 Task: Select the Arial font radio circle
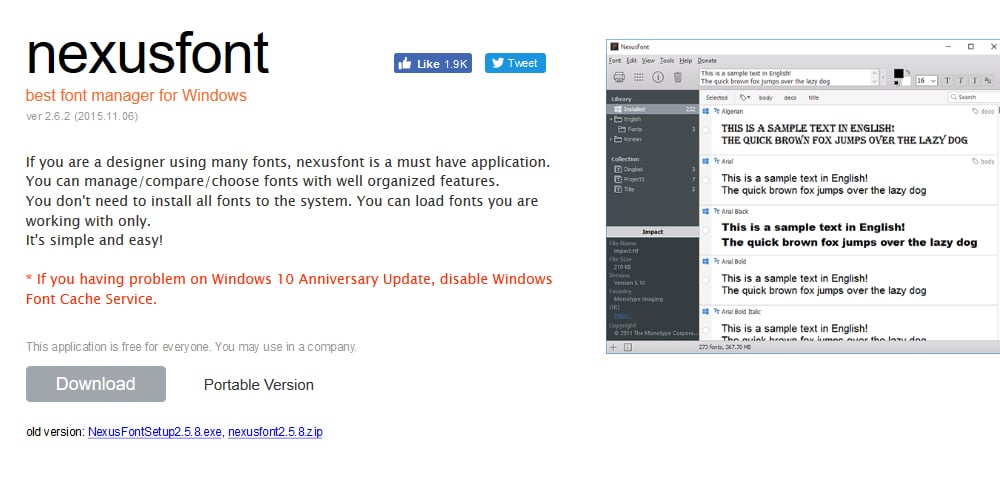[706, 181]
